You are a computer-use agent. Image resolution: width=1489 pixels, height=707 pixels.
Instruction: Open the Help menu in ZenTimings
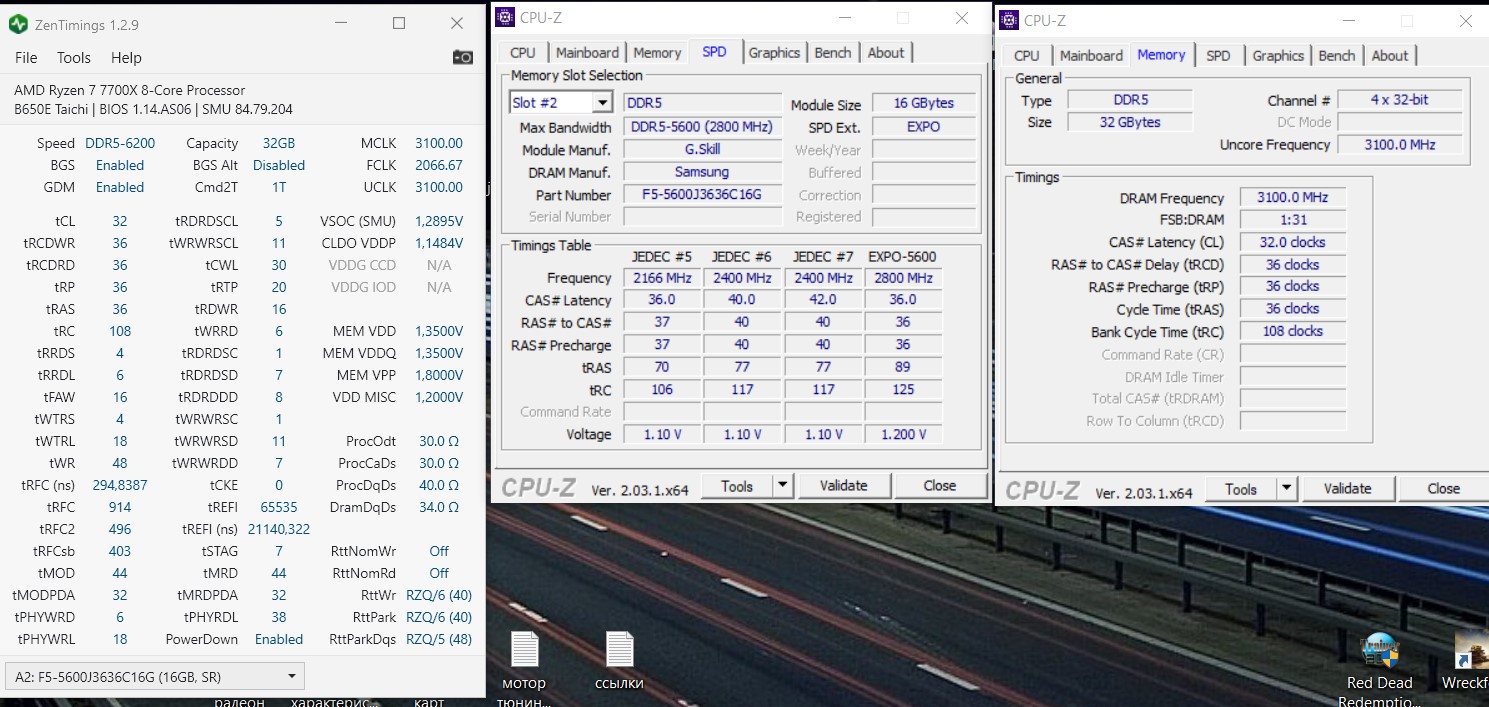pos(126,58)
